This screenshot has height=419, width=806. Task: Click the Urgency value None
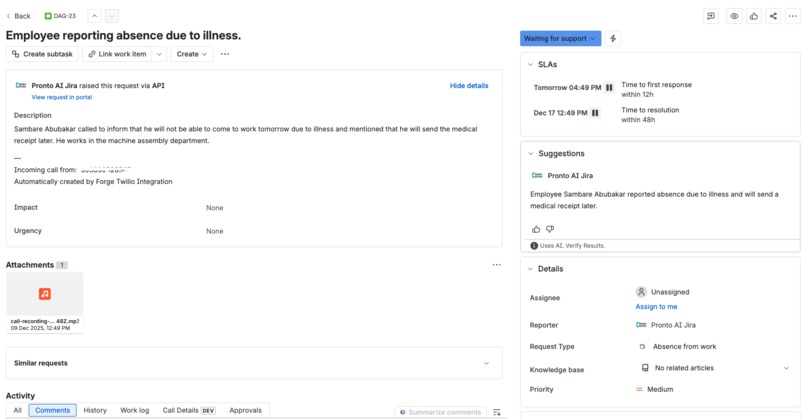[214, 231]
